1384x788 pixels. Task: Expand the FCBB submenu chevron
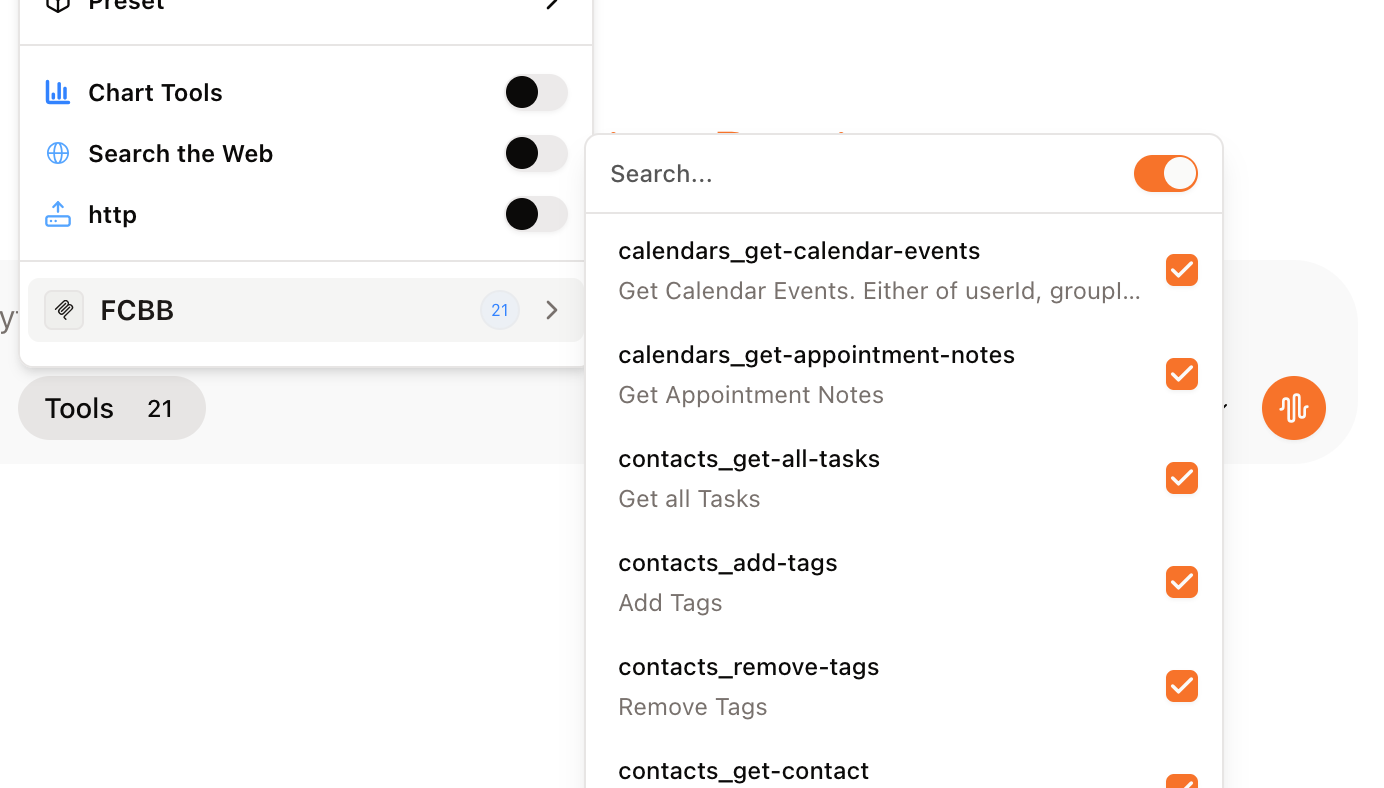click(x=551, y=310)
